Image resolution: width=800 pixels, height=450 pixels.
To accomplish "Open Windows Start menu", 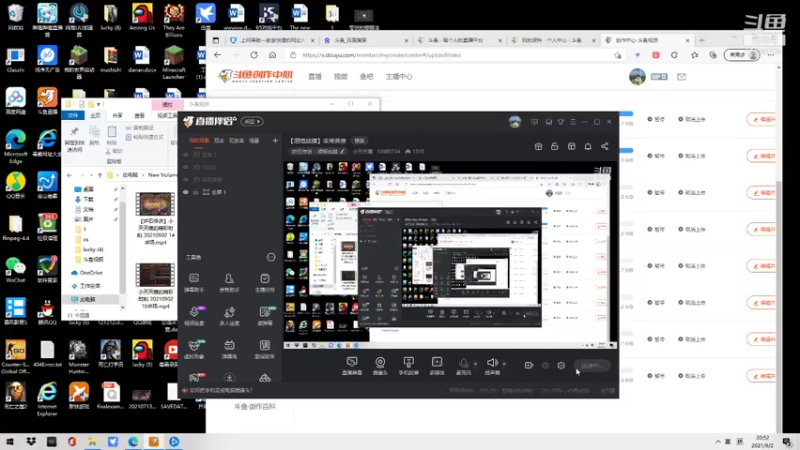I will [10, 442].
